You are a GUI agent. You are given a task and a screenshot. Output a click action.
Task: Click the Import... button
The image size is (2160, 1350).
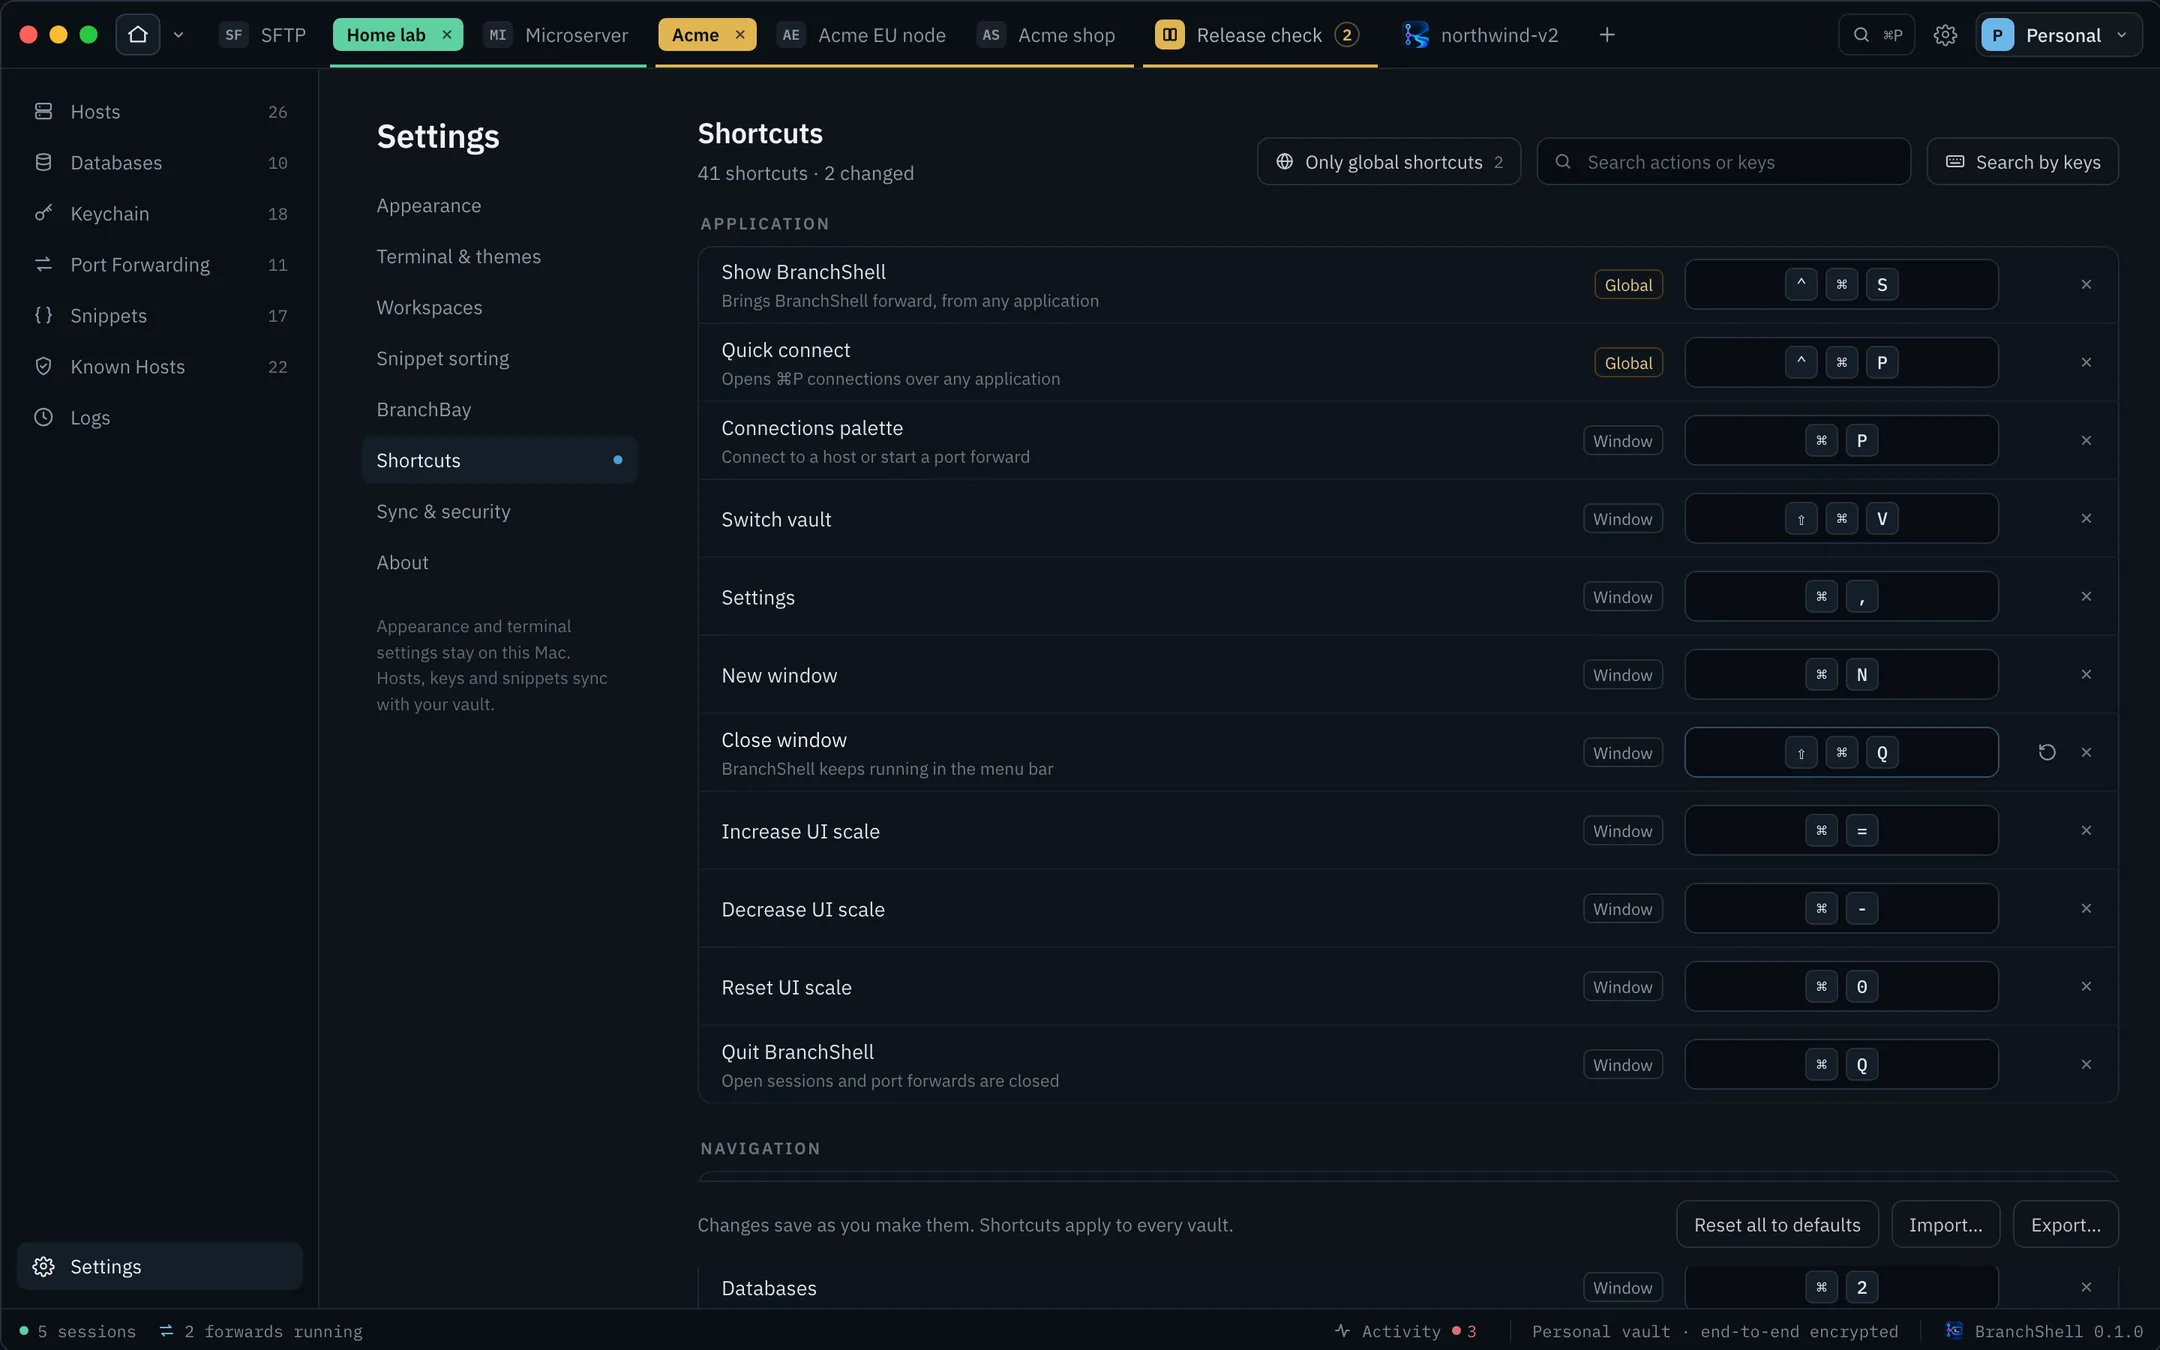coord(1945,1225)
